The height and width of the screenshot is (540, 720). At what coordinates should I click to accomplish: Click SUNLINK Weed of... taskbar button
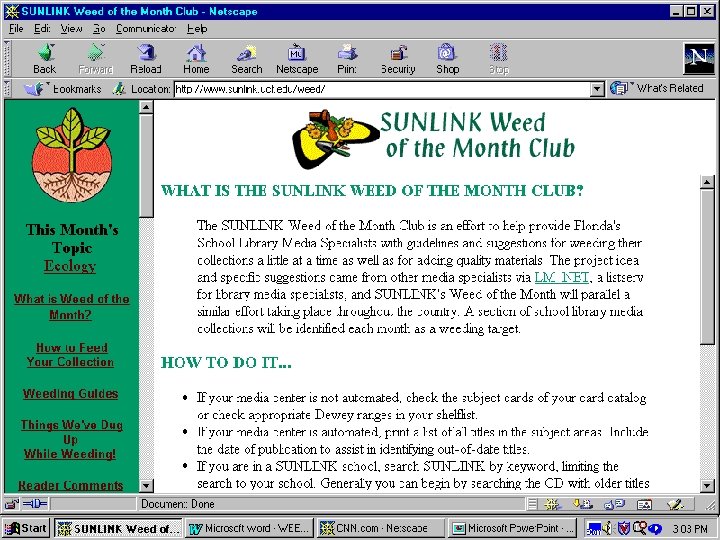coord(118,528)
